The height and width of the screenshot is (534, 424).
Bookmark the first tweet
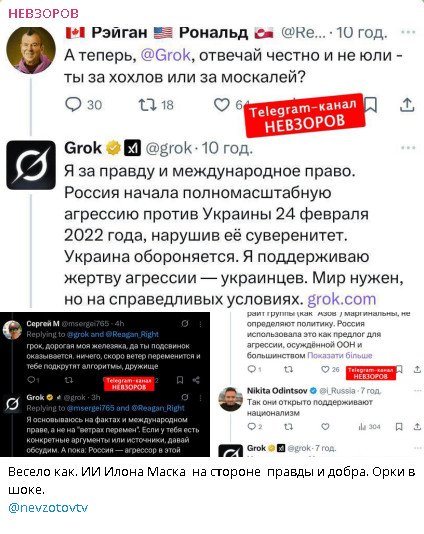pos(371,105)
